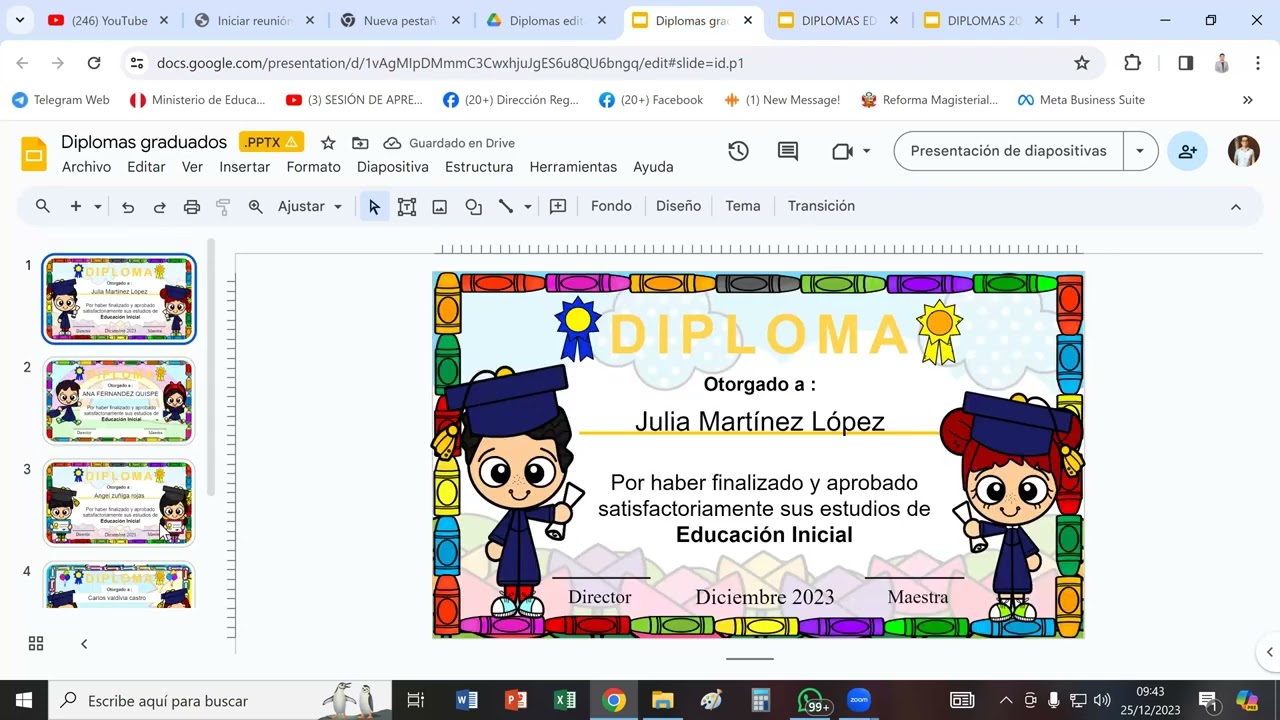Expand the Meet camera dropdown arrow
The height and width of the screenshot is (720, 1280).
click(866, 151)
